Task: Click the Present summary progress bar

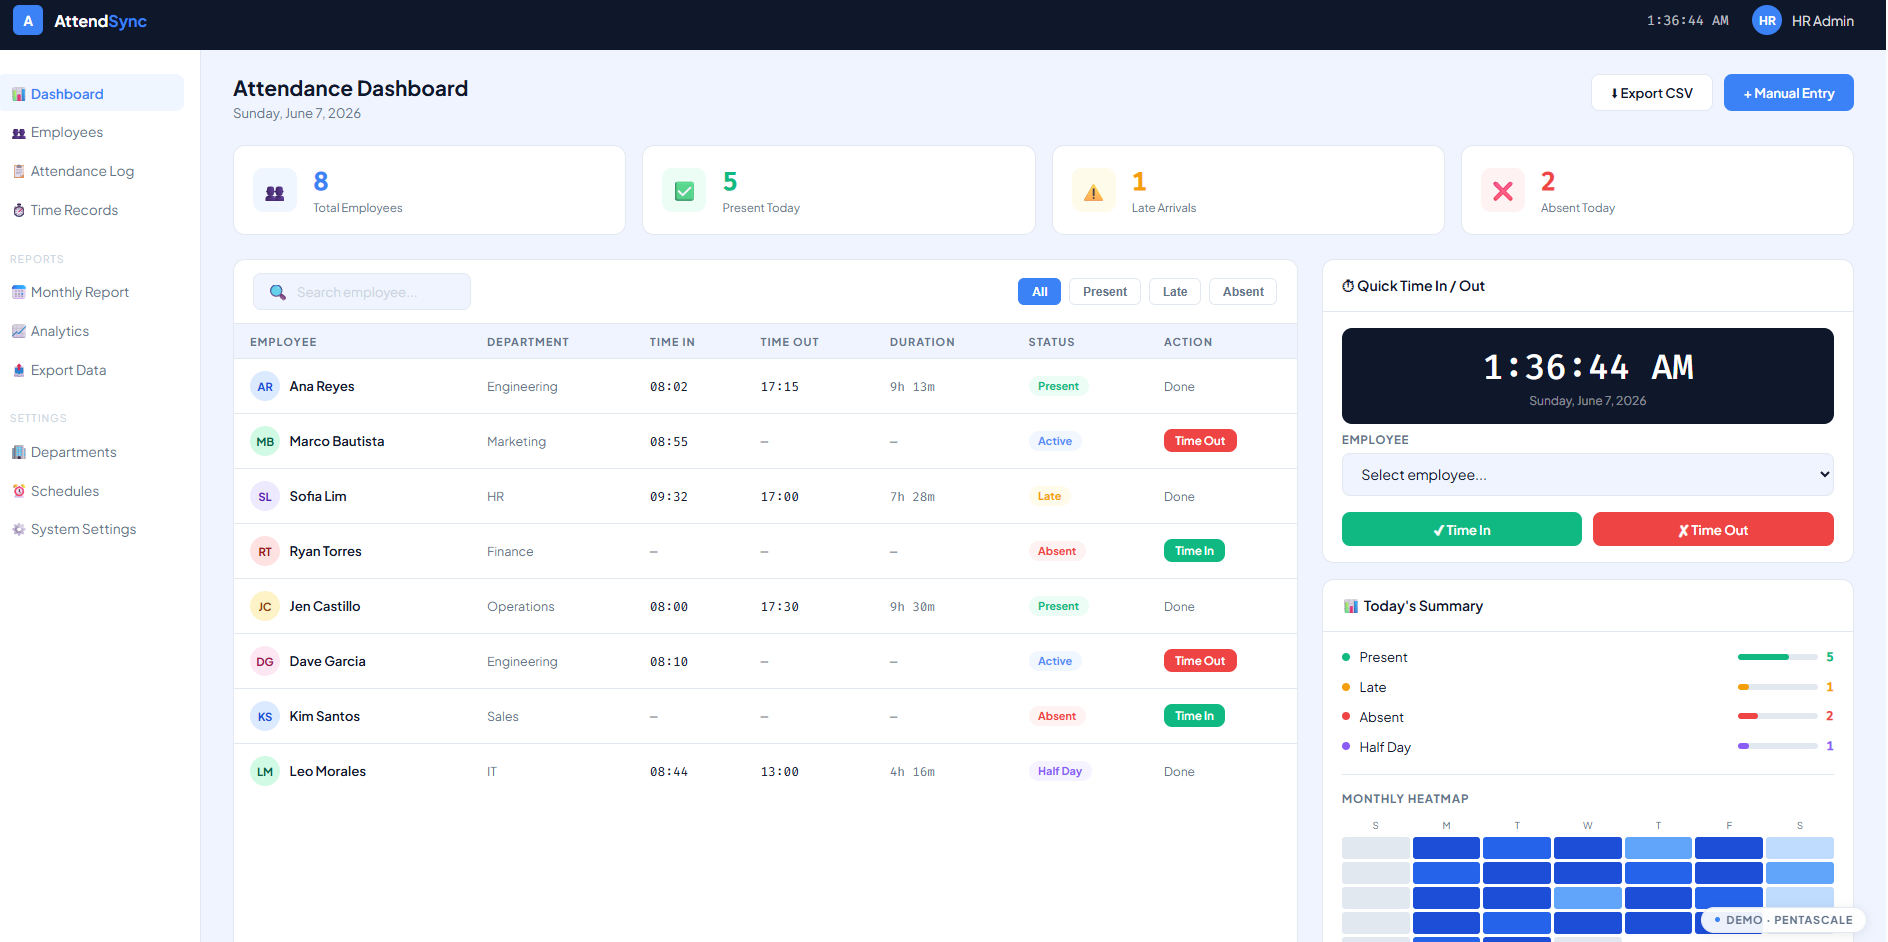Action: (x=1778, y=657)
